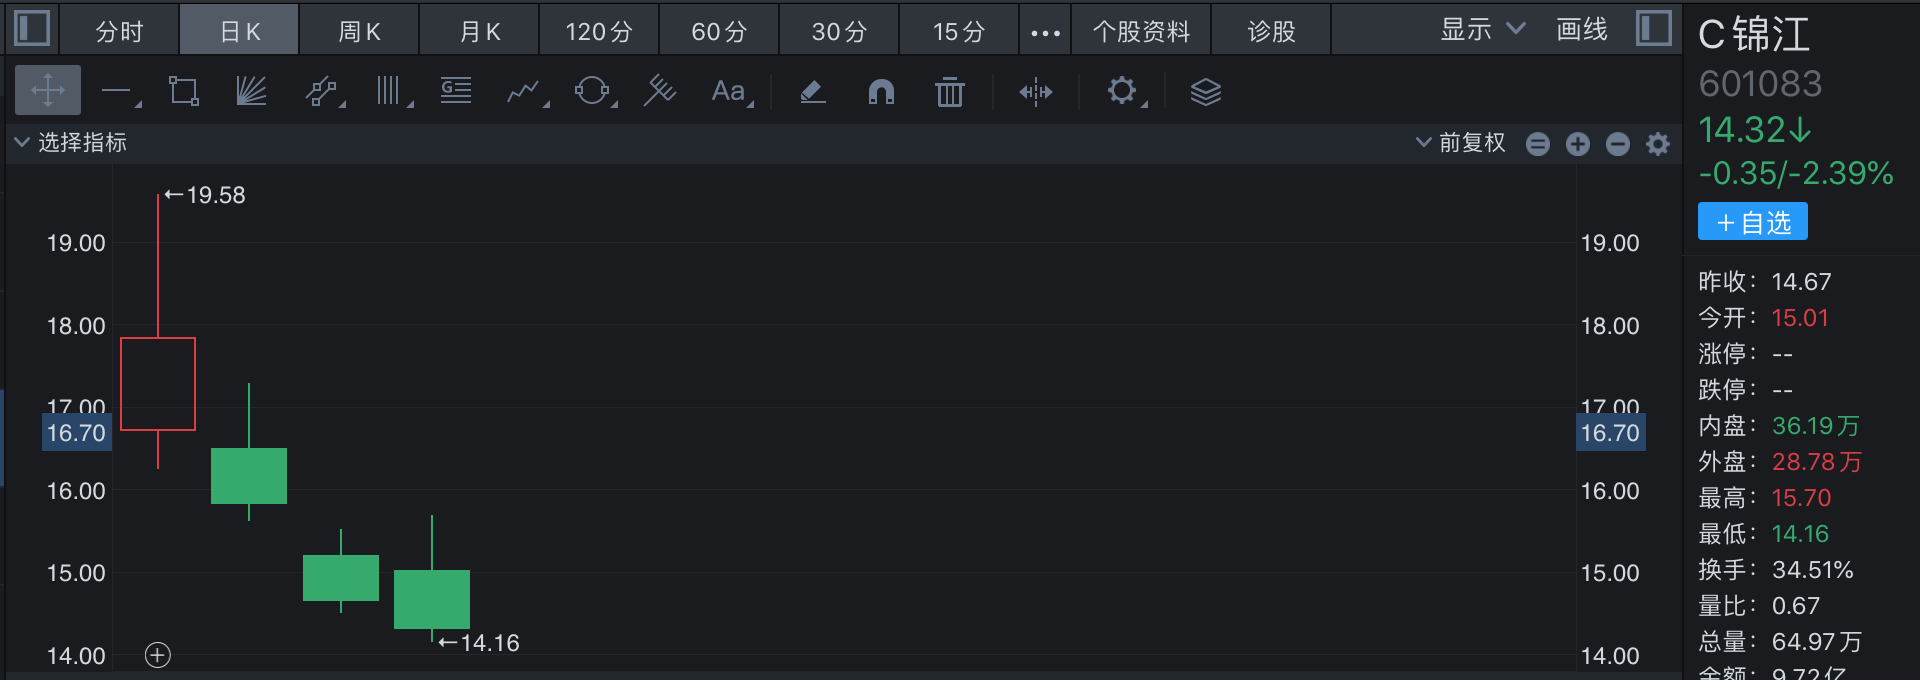Switch to the 60分 timeframe tab
The width and height of the screenshot is (1920, 680).
719,32
